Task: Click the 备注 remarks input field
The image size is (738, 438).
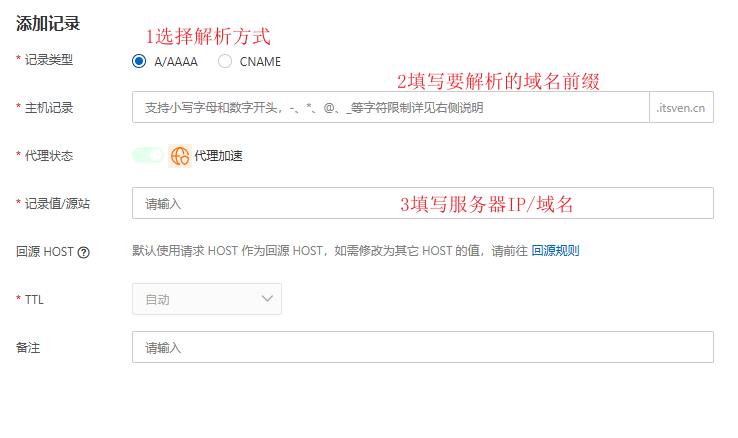Action: [x=422, y=347]
